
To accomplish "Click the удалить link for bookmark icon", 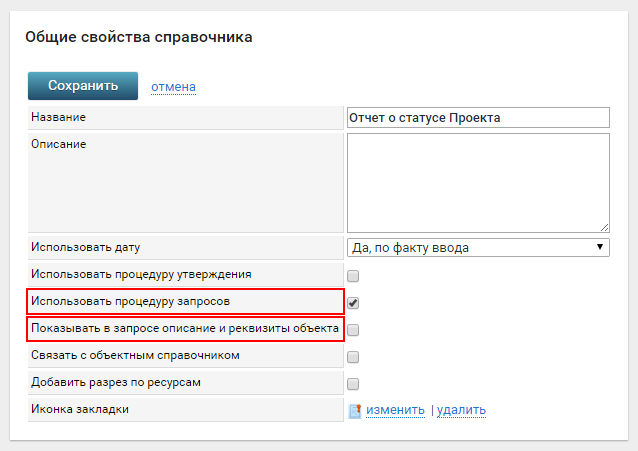I will [x=461, y=410].
